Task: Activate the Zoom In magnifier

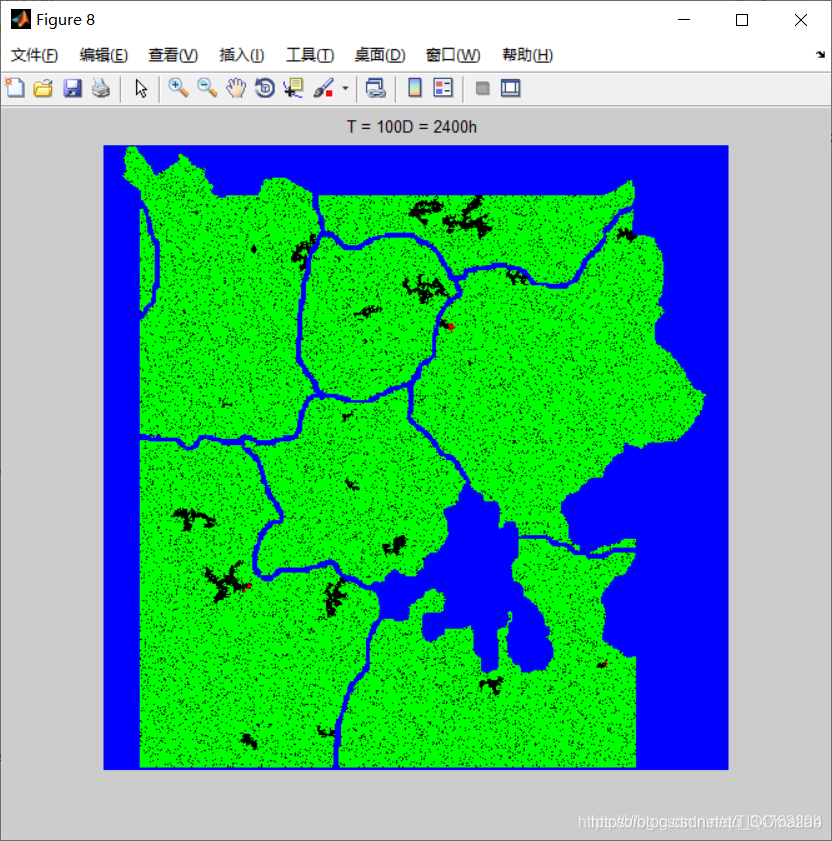Action: point(178,88)
